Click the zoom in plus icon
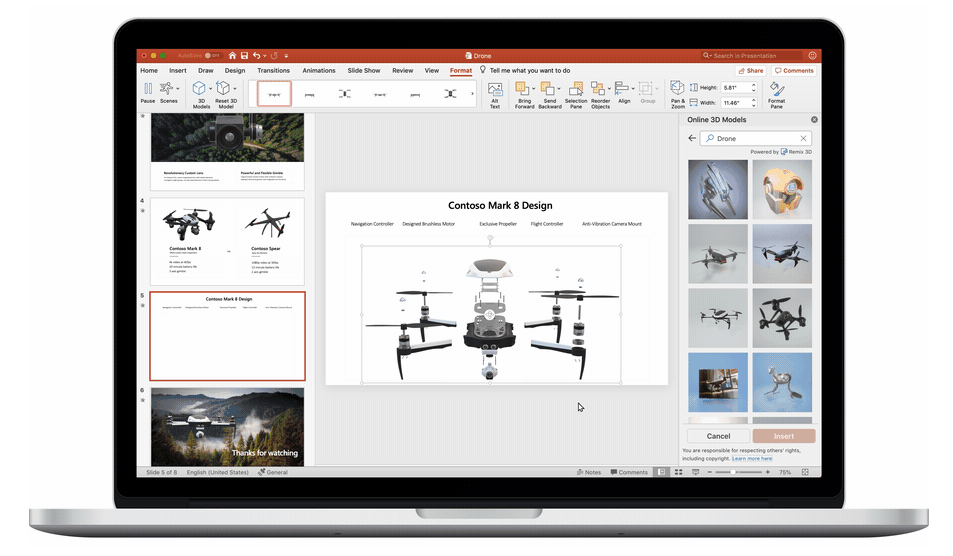This screenshot has width=953, height=556. pyautogui.click(x=768, y=472)
